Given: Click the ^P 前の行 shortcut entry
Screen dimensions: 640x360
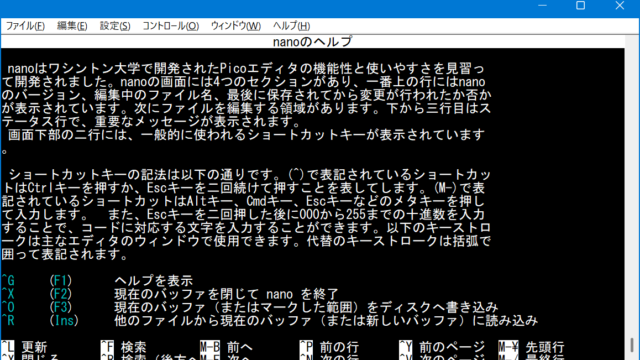Looking at the screenshot, I should click(x=329, y=347).
